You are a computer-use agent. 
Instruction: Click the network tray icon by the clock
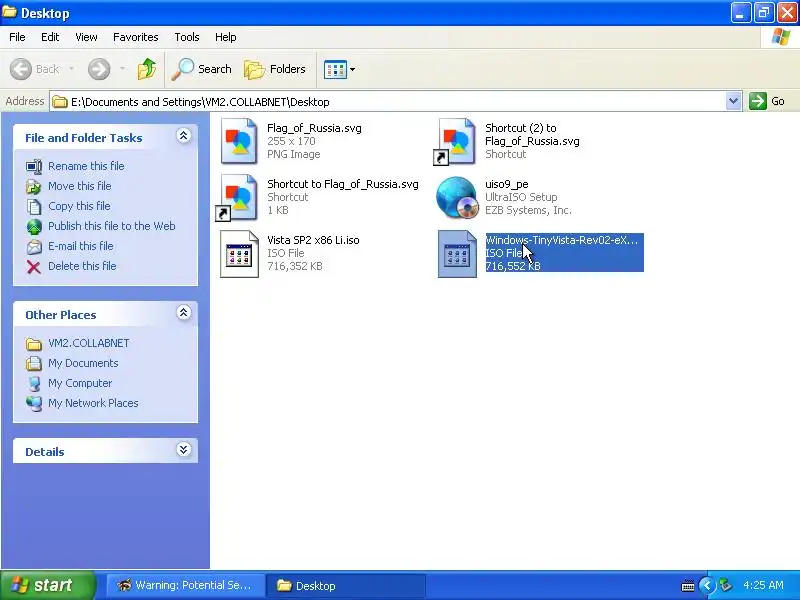[x=726, y=585]
